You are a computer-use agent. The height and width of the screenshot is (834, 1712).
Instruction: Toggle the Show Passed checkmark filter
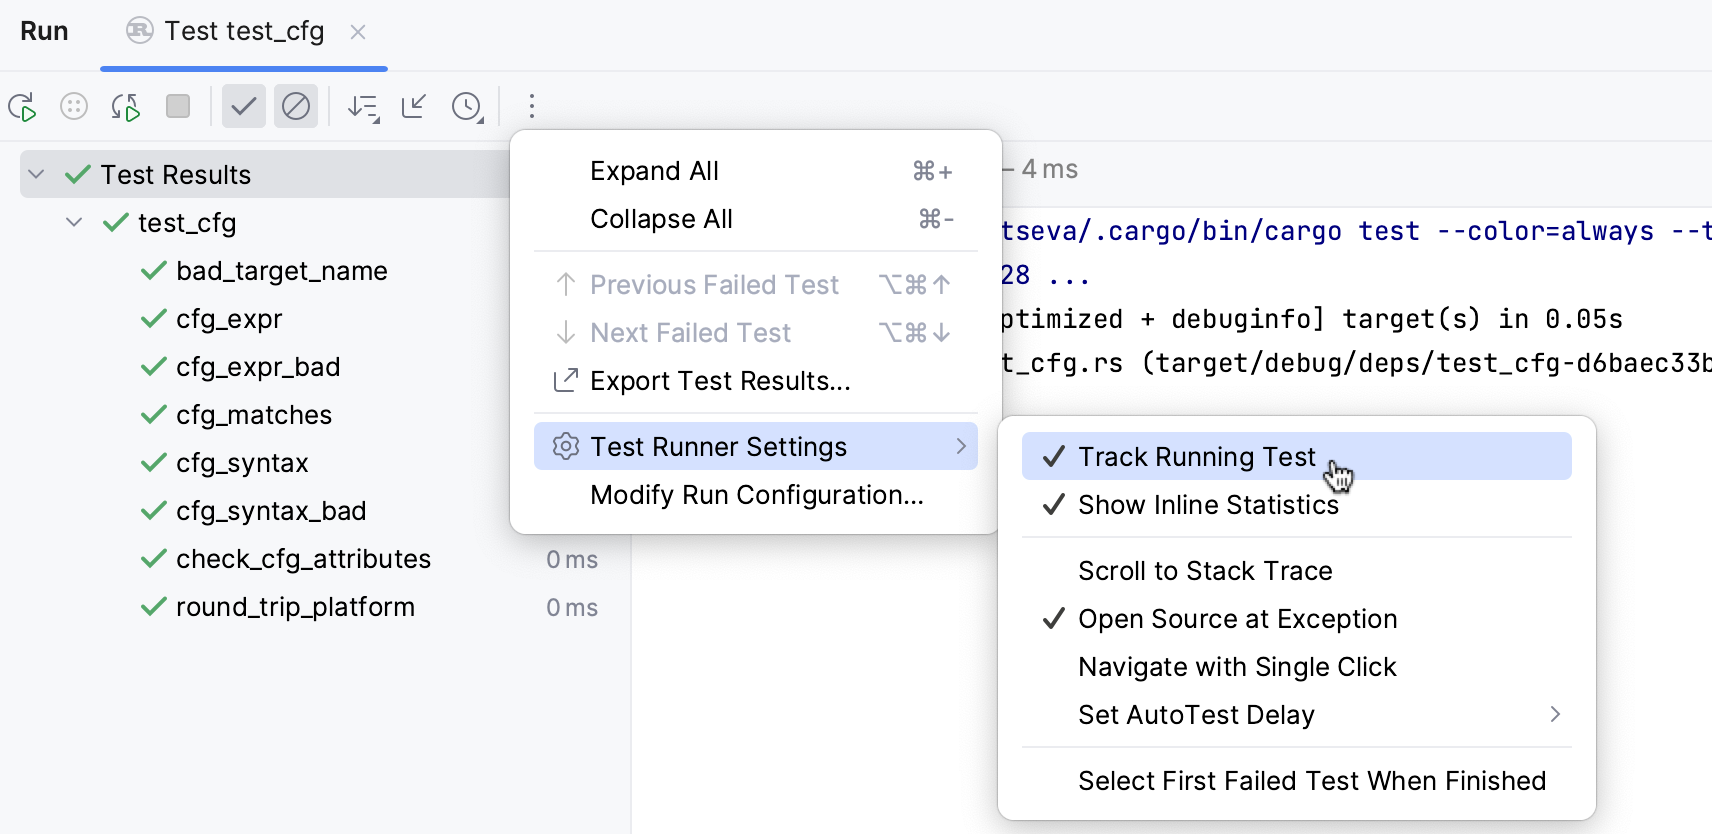click(x=243, y=106)
